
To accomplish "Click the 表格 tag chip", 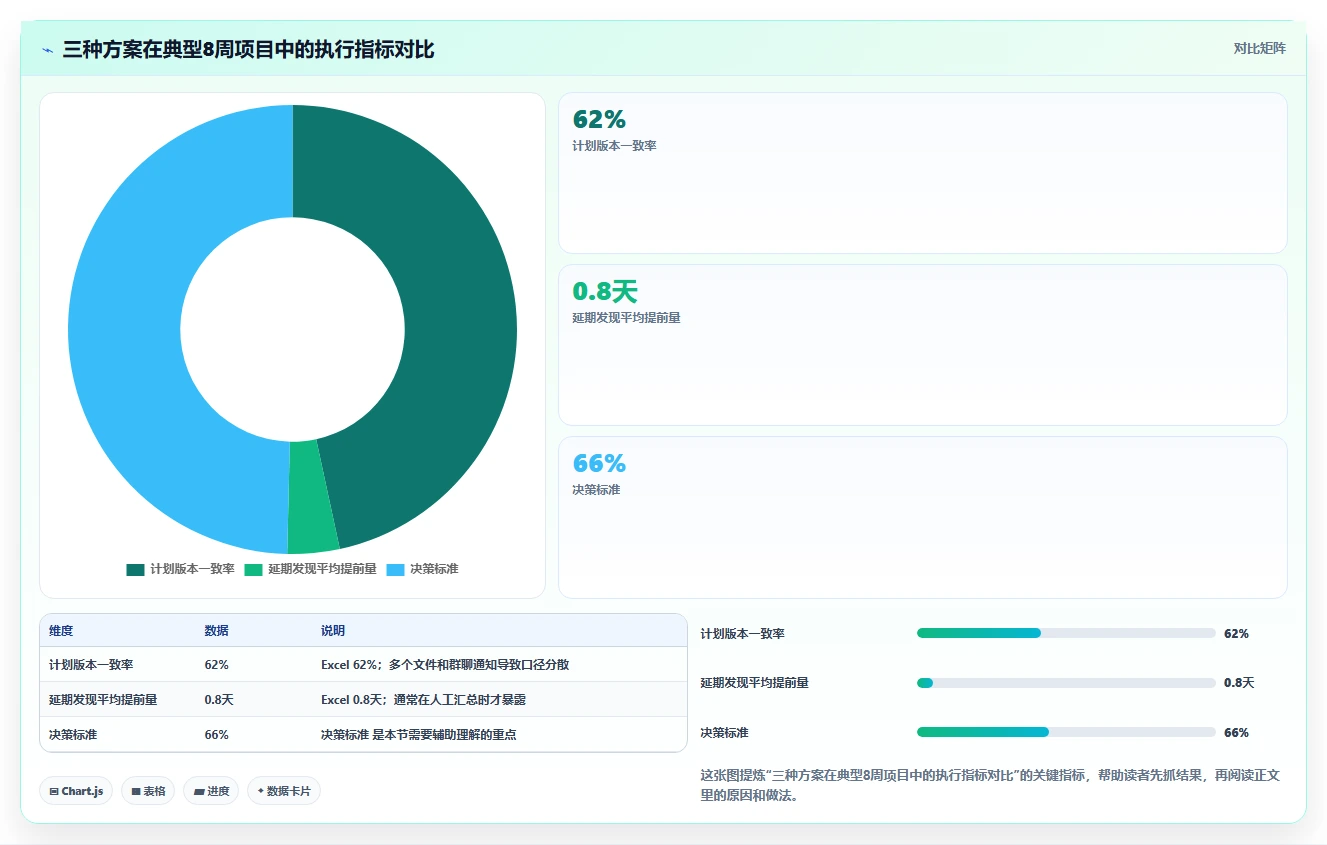I will pyautogui.click(x=148, y=791).
